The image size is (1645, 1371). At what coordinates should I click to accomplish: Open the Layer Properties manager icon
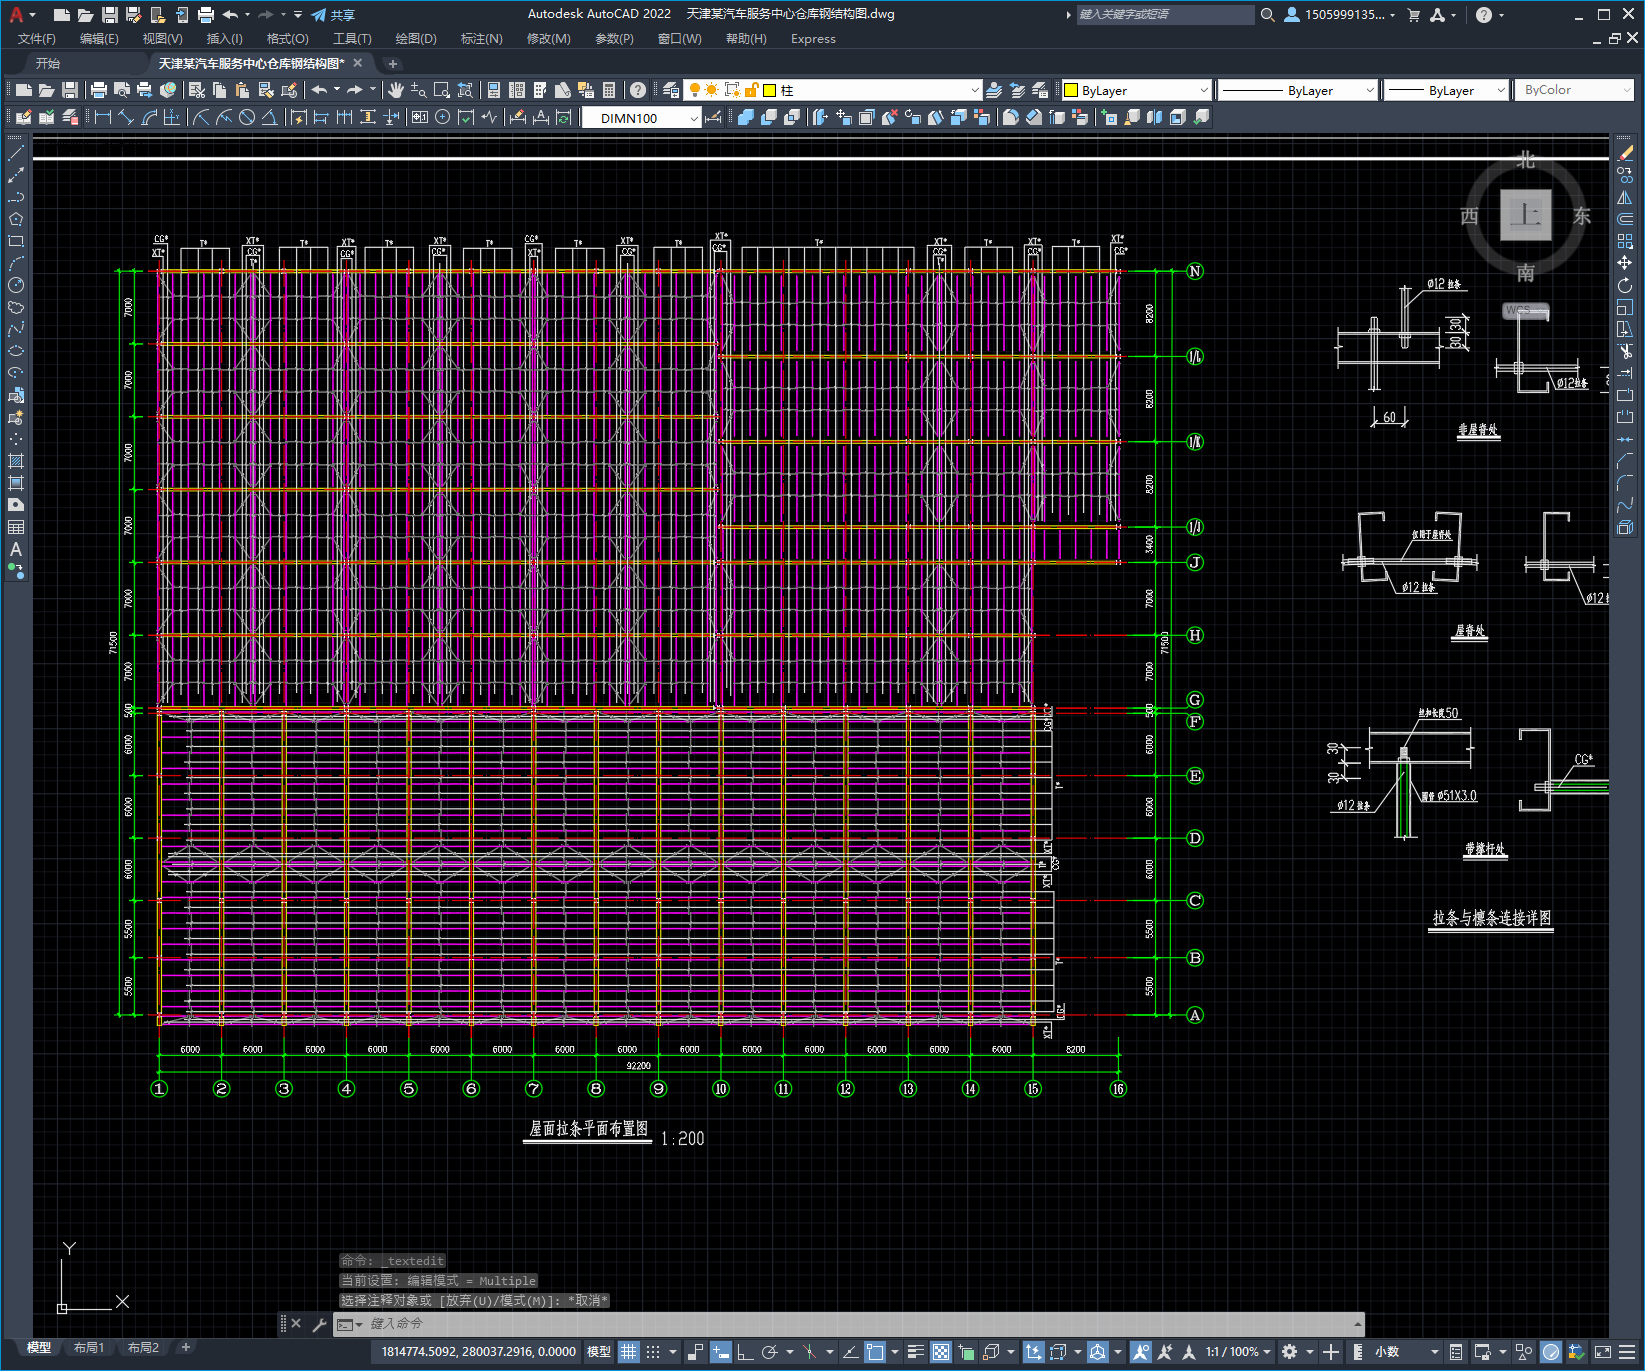coord(670,90)
